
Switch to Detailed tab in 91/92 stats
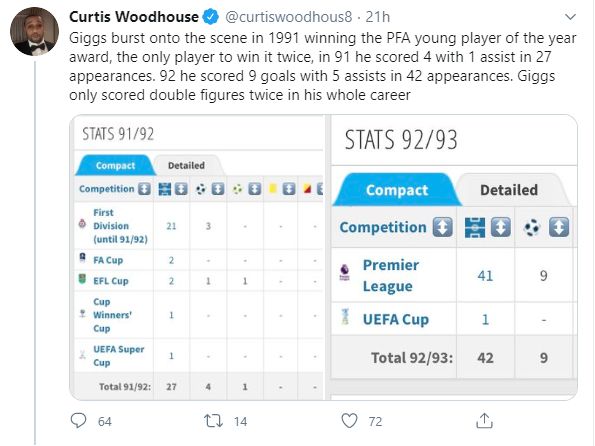point(186,165)
